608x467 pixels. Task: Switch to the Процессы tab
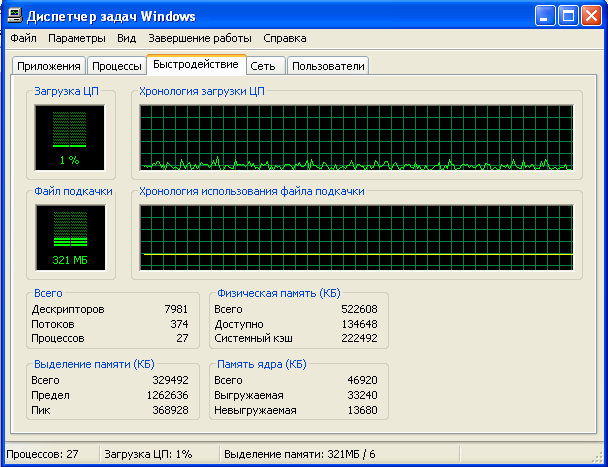[x=116, y=66]
